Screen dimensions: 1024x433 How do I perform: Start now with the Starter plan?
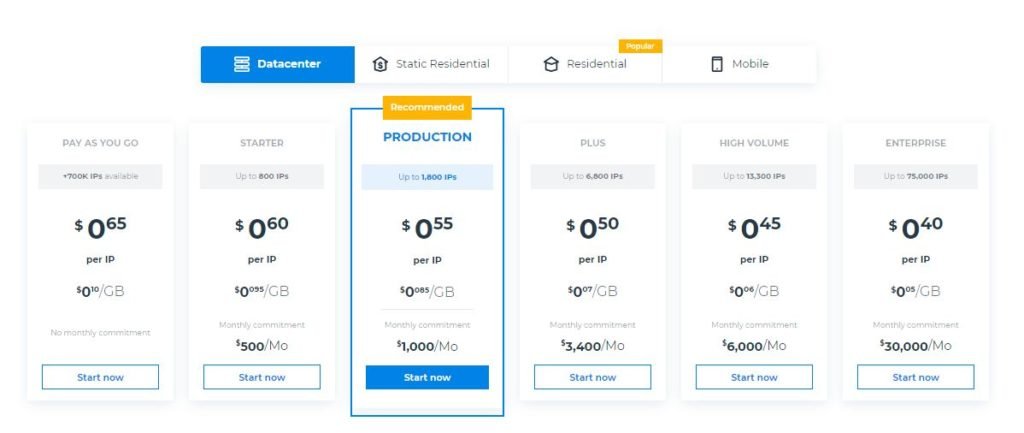(262, 377)
